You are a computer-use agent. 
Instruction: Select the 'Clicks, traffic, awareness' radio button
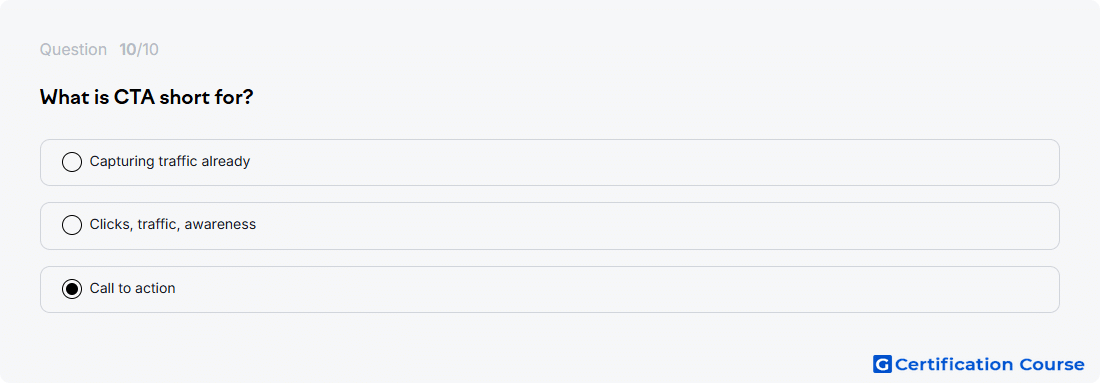[x=72, y=225]
